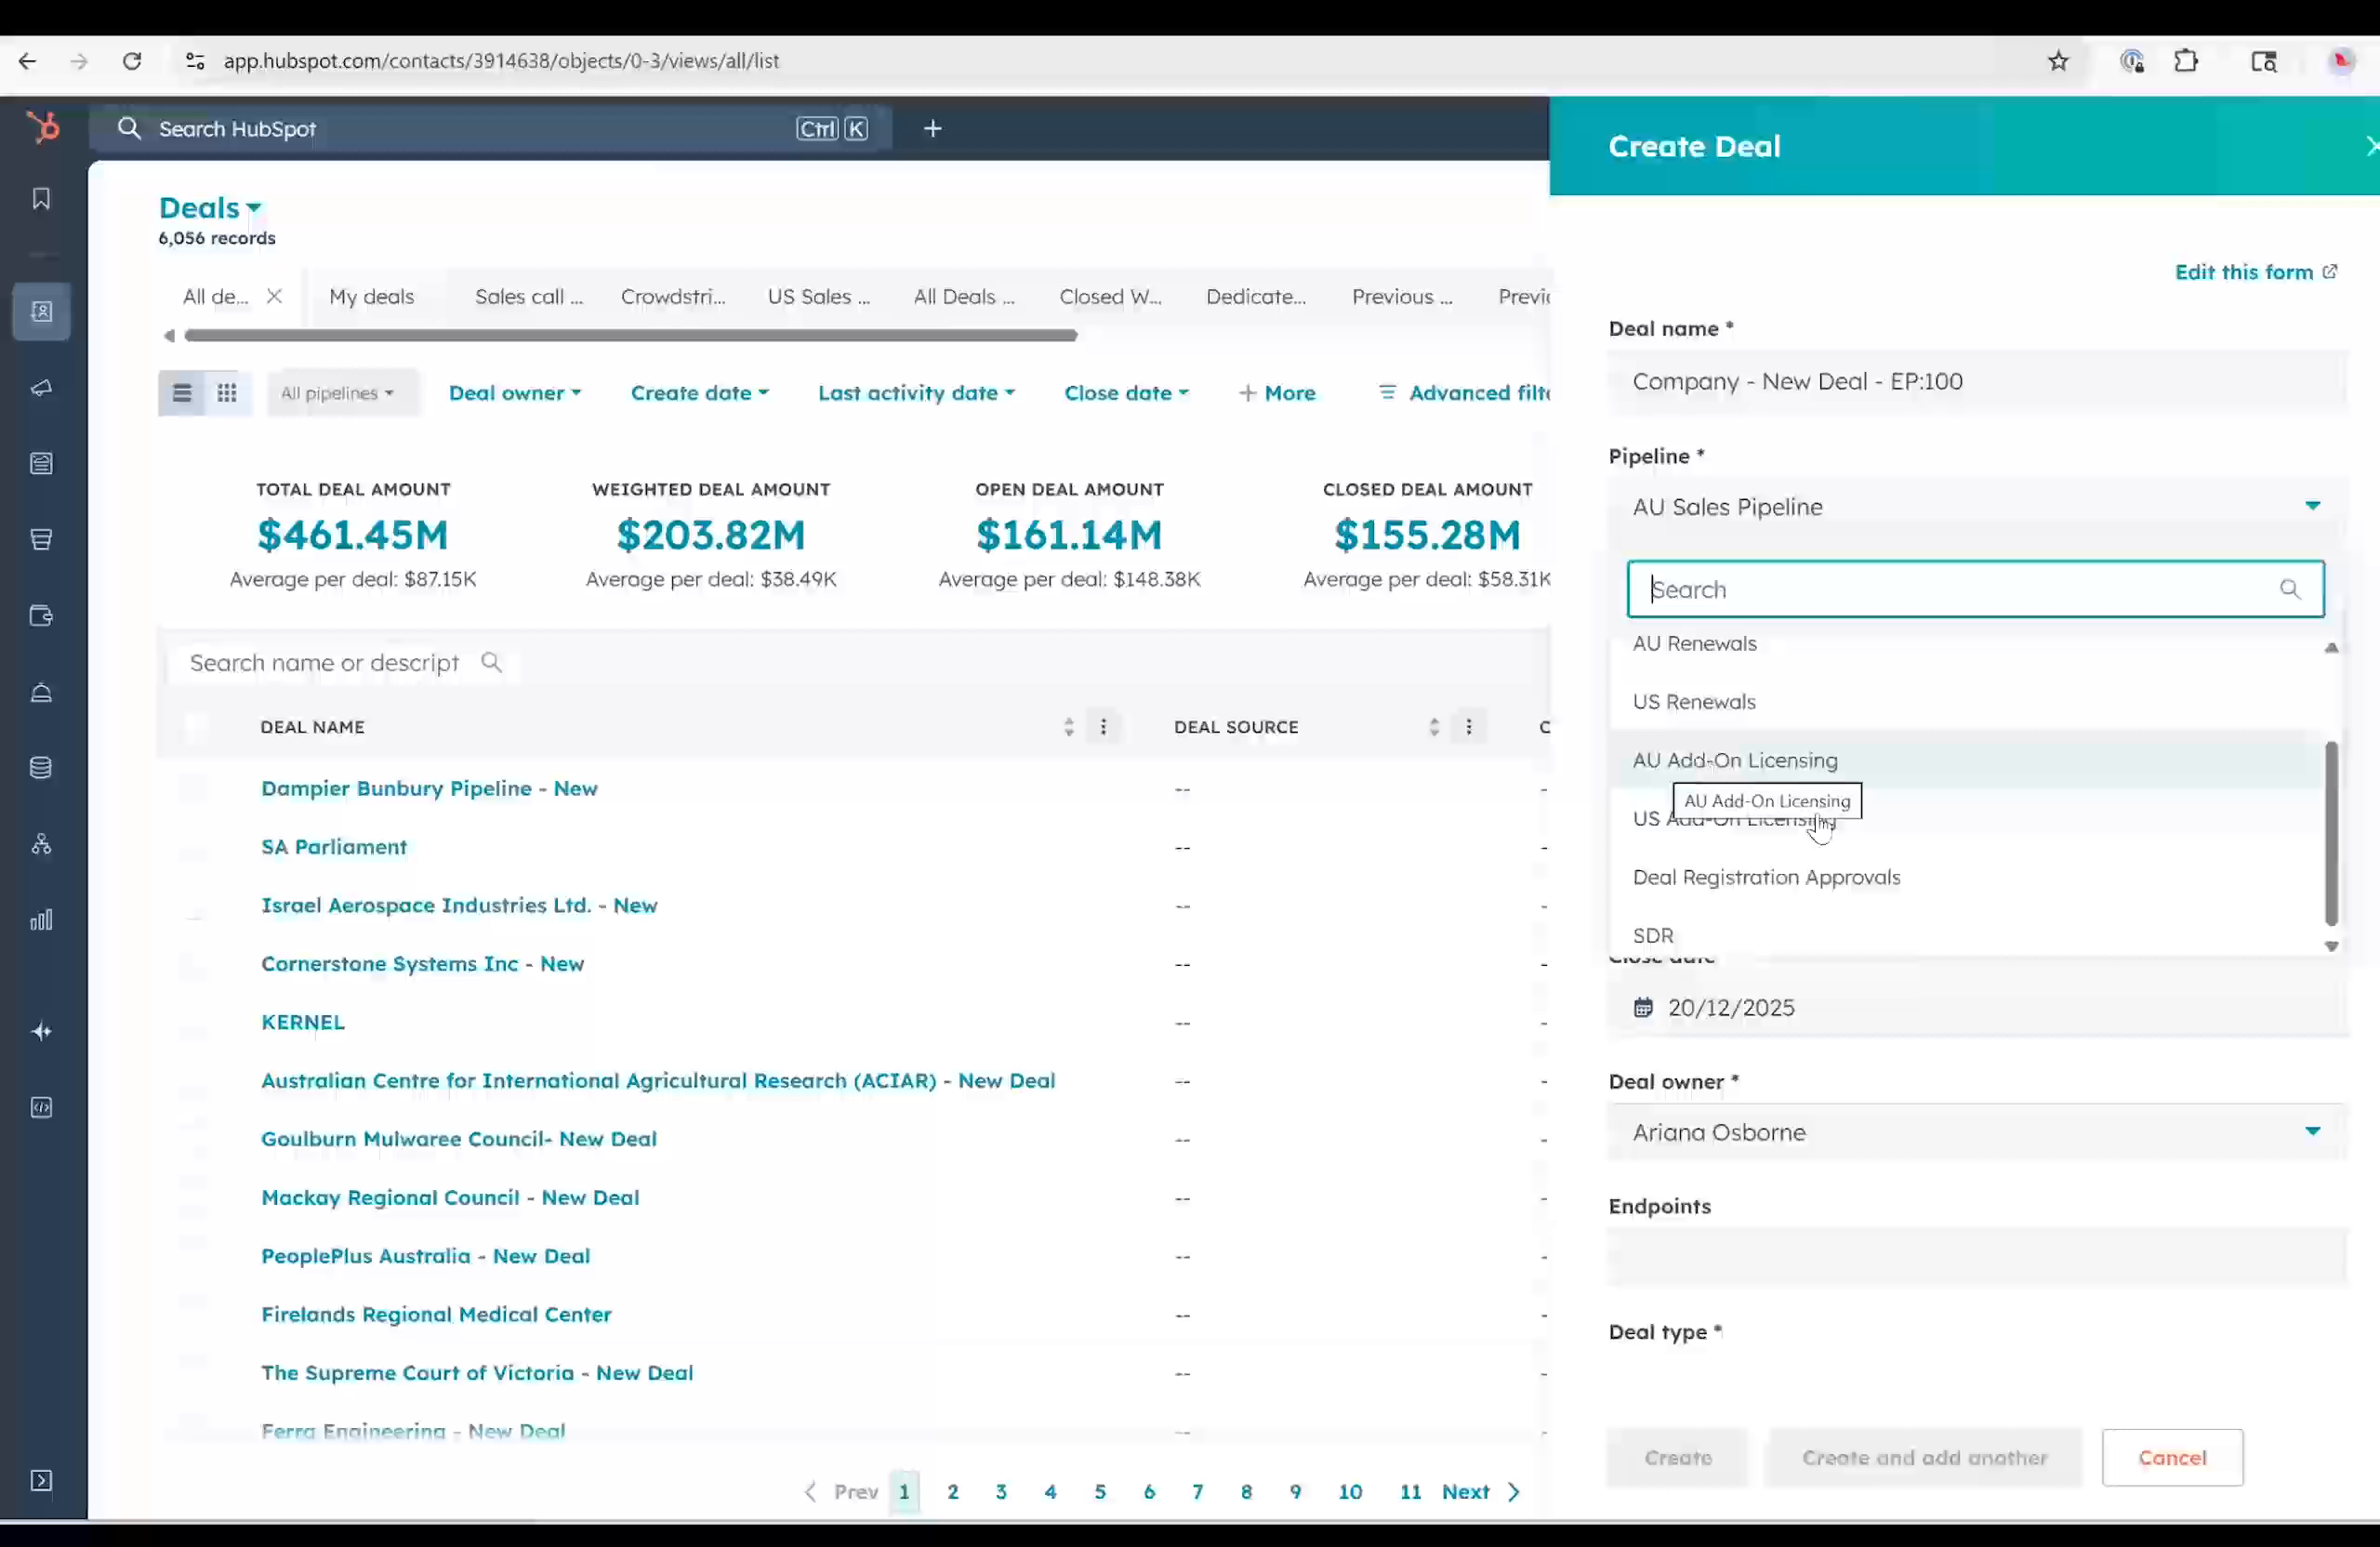The image size is (2380, 1547).
Task: Open the Data Management database icon
Action: pos(41,767)
